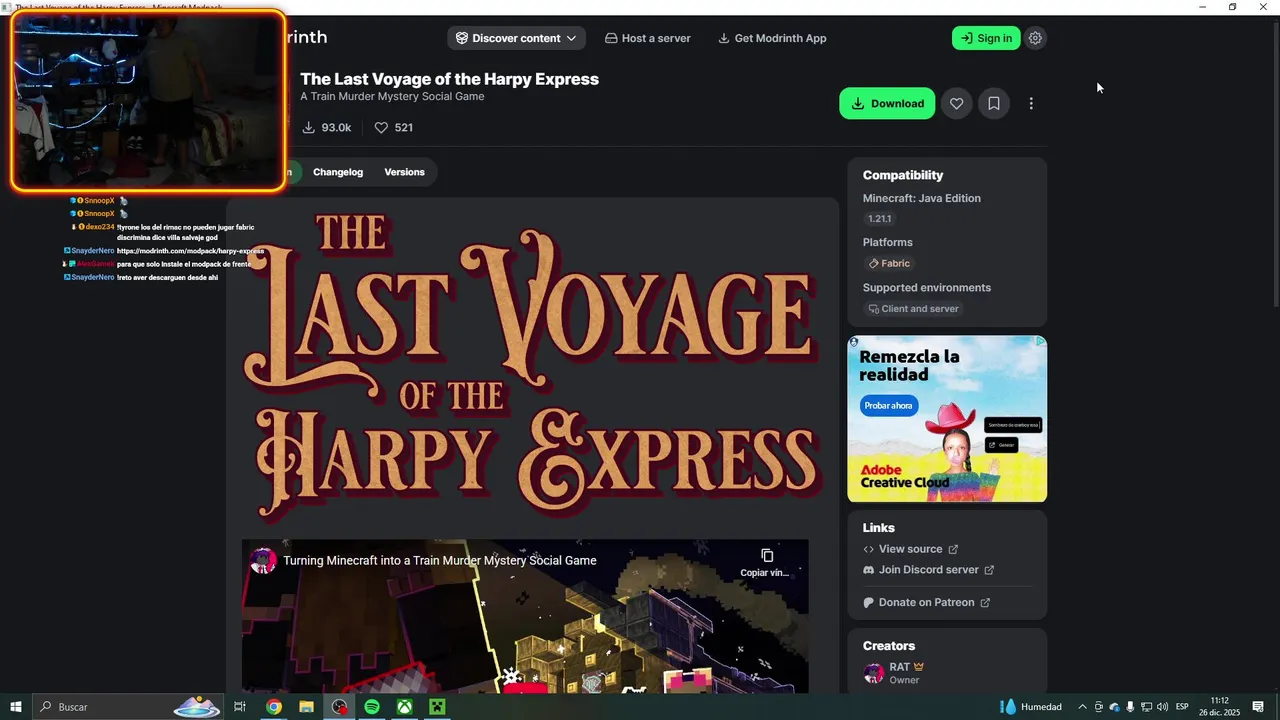Viewport: 1280px width, 720px height.
Task: Click the heart icon to follow the modpack
Action: click(956, 103)
